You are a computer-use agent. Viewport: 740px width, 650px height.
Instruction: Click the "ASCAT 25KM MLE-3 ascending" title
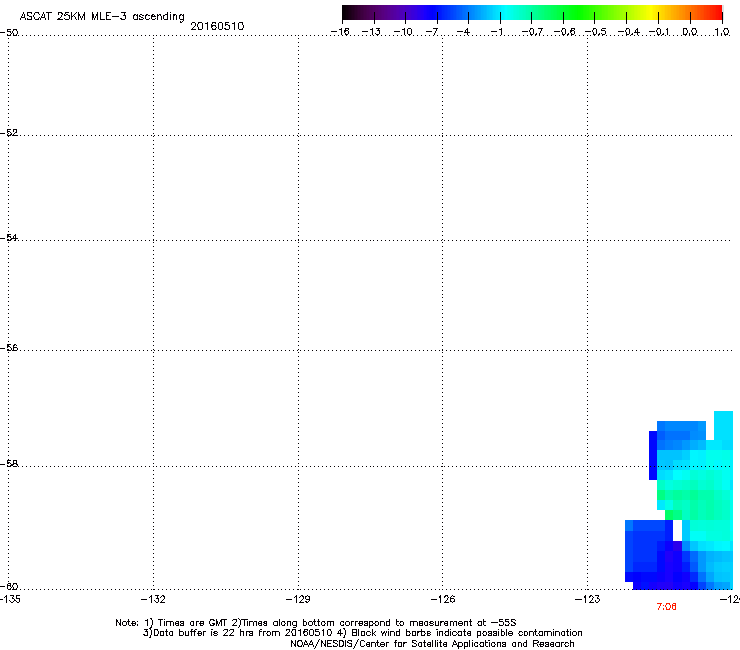(x=102, y=16)
